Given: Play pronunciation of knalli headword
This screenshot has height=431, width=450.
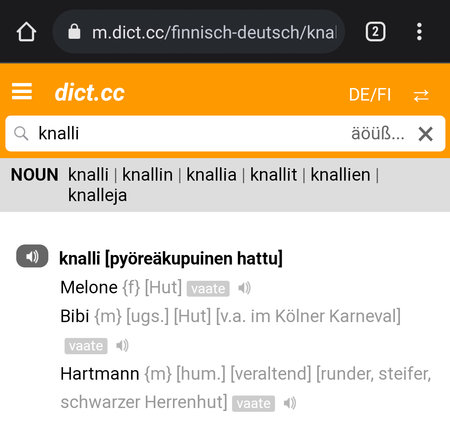Looking at the screenshot, I should click(32, 256).
